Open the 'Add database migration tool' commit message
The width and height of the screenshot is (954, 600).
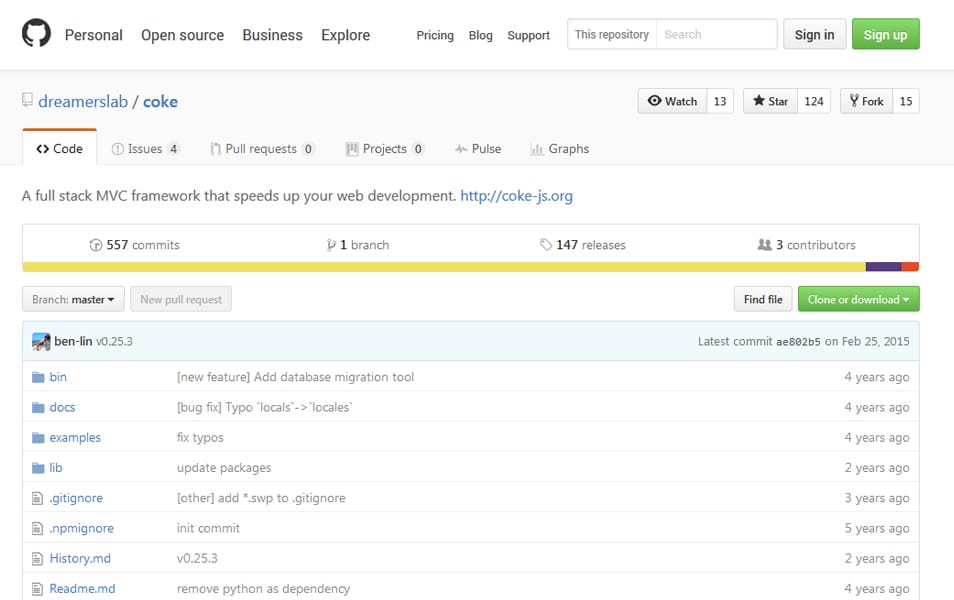[296, 377]
